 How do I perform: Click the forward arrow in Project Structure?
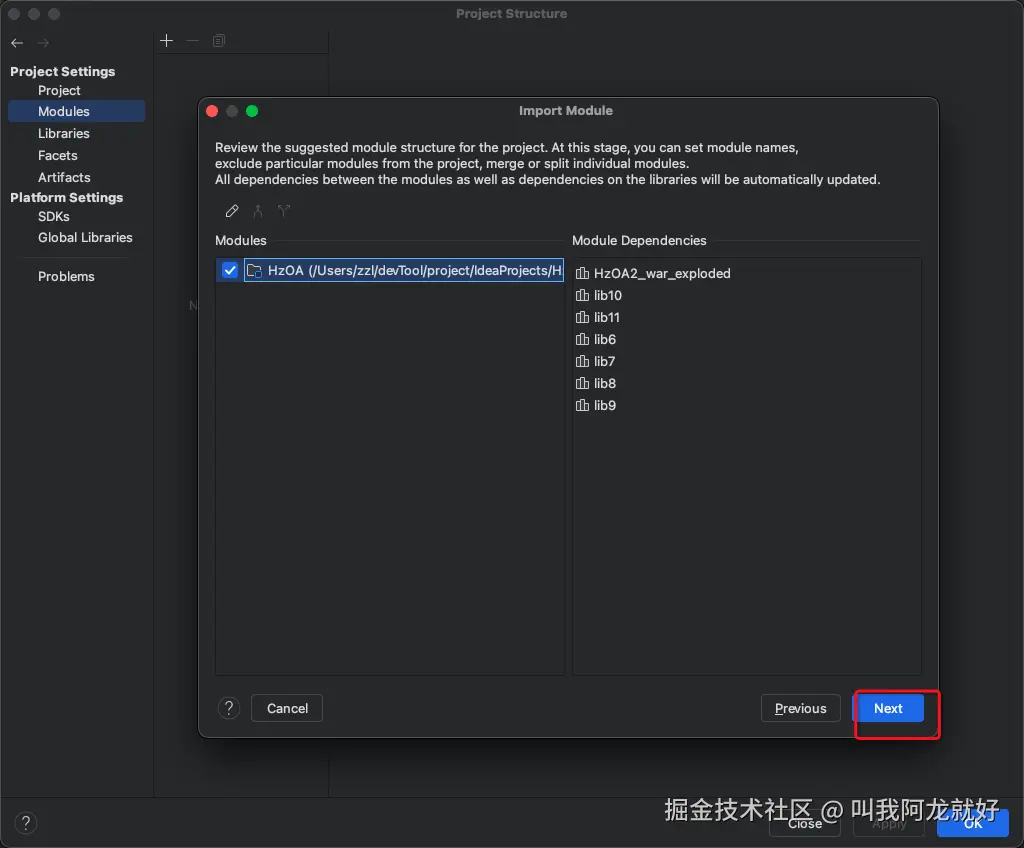coord(44,43)
